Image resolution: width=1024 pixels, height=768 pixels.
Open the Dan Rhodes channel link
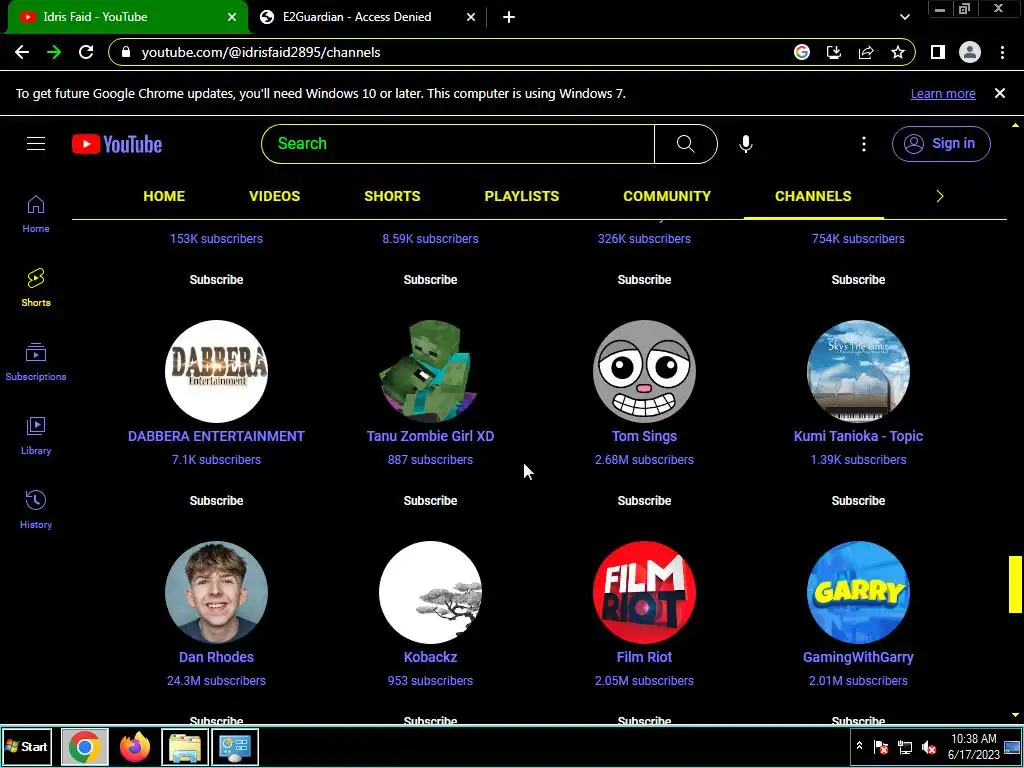click(x=216, y=657)
